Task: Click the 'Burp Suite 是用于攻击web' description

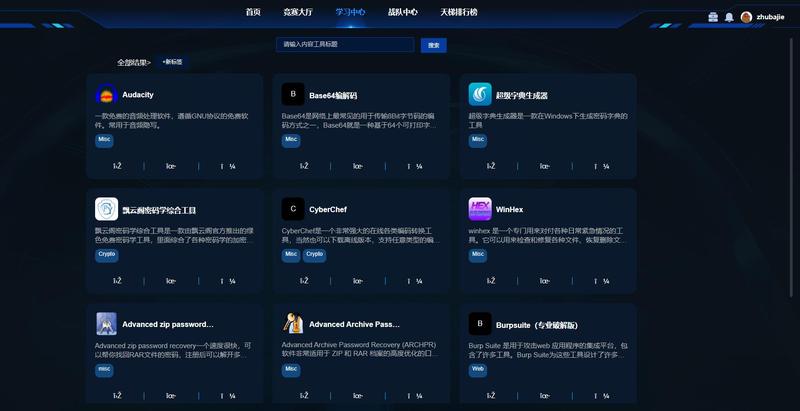Action: pyautogui.click(x=548, y=350)
